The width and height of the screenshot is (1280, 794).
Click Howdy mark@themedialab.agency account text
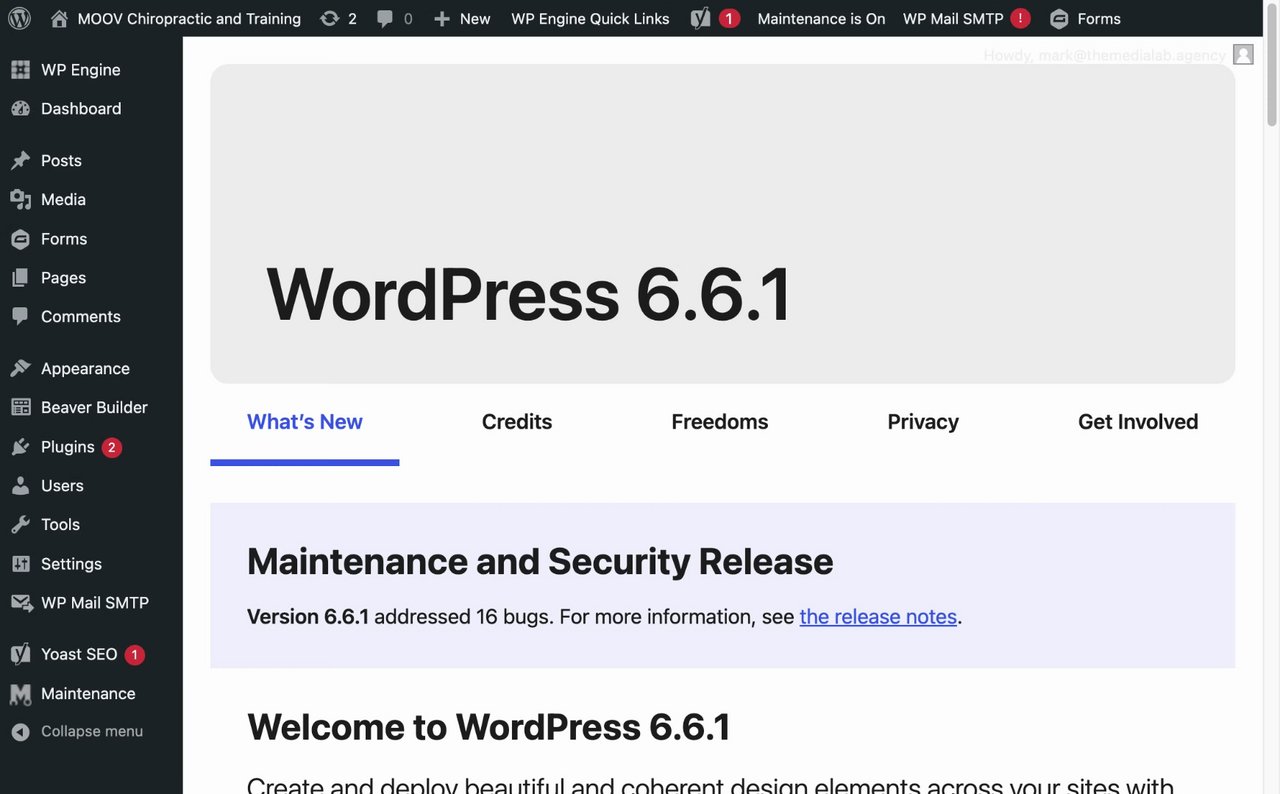[1104, 55]
